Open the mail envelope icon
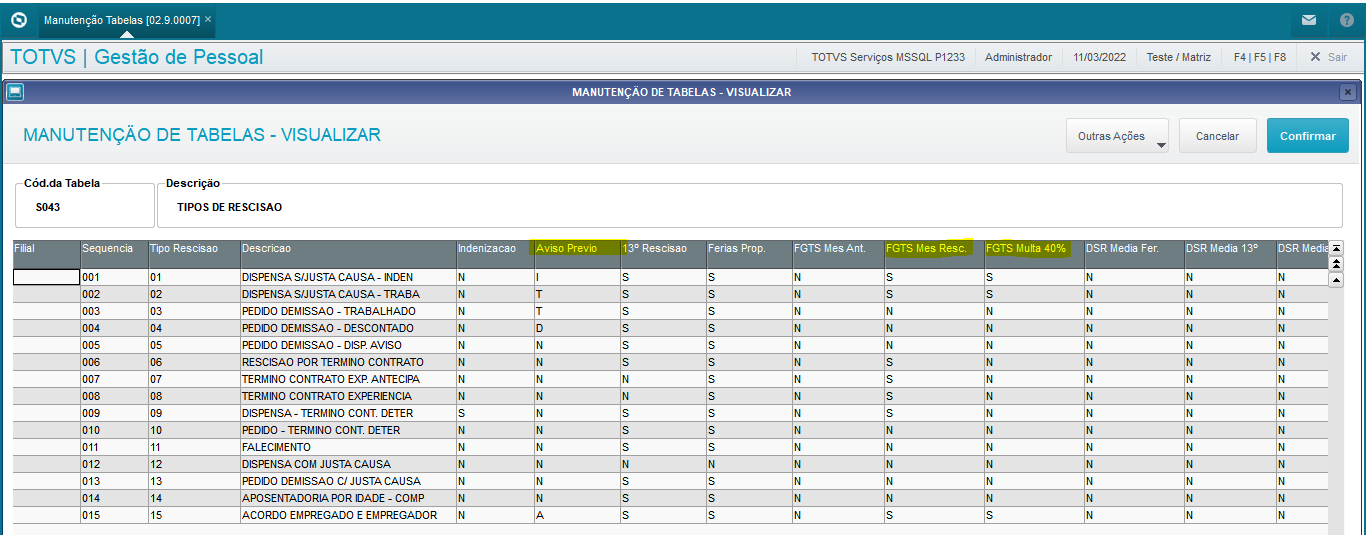This screenshot has width=1366, height=535. [x=1308, y=20]
